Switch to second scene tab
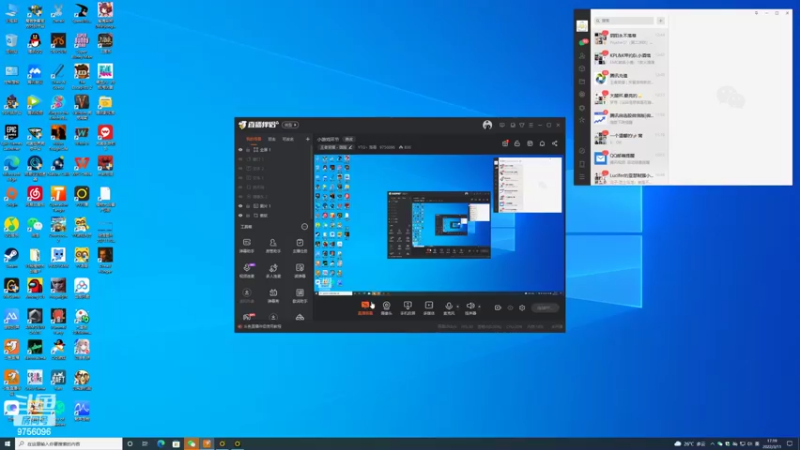 pyautogui.click(x=272, y=139)
